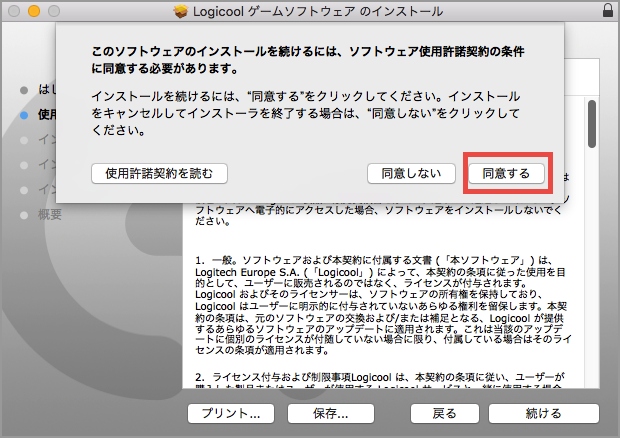Click the 続ける (Continue) button
Screen dimensions: 620x438
pos(544,413)
